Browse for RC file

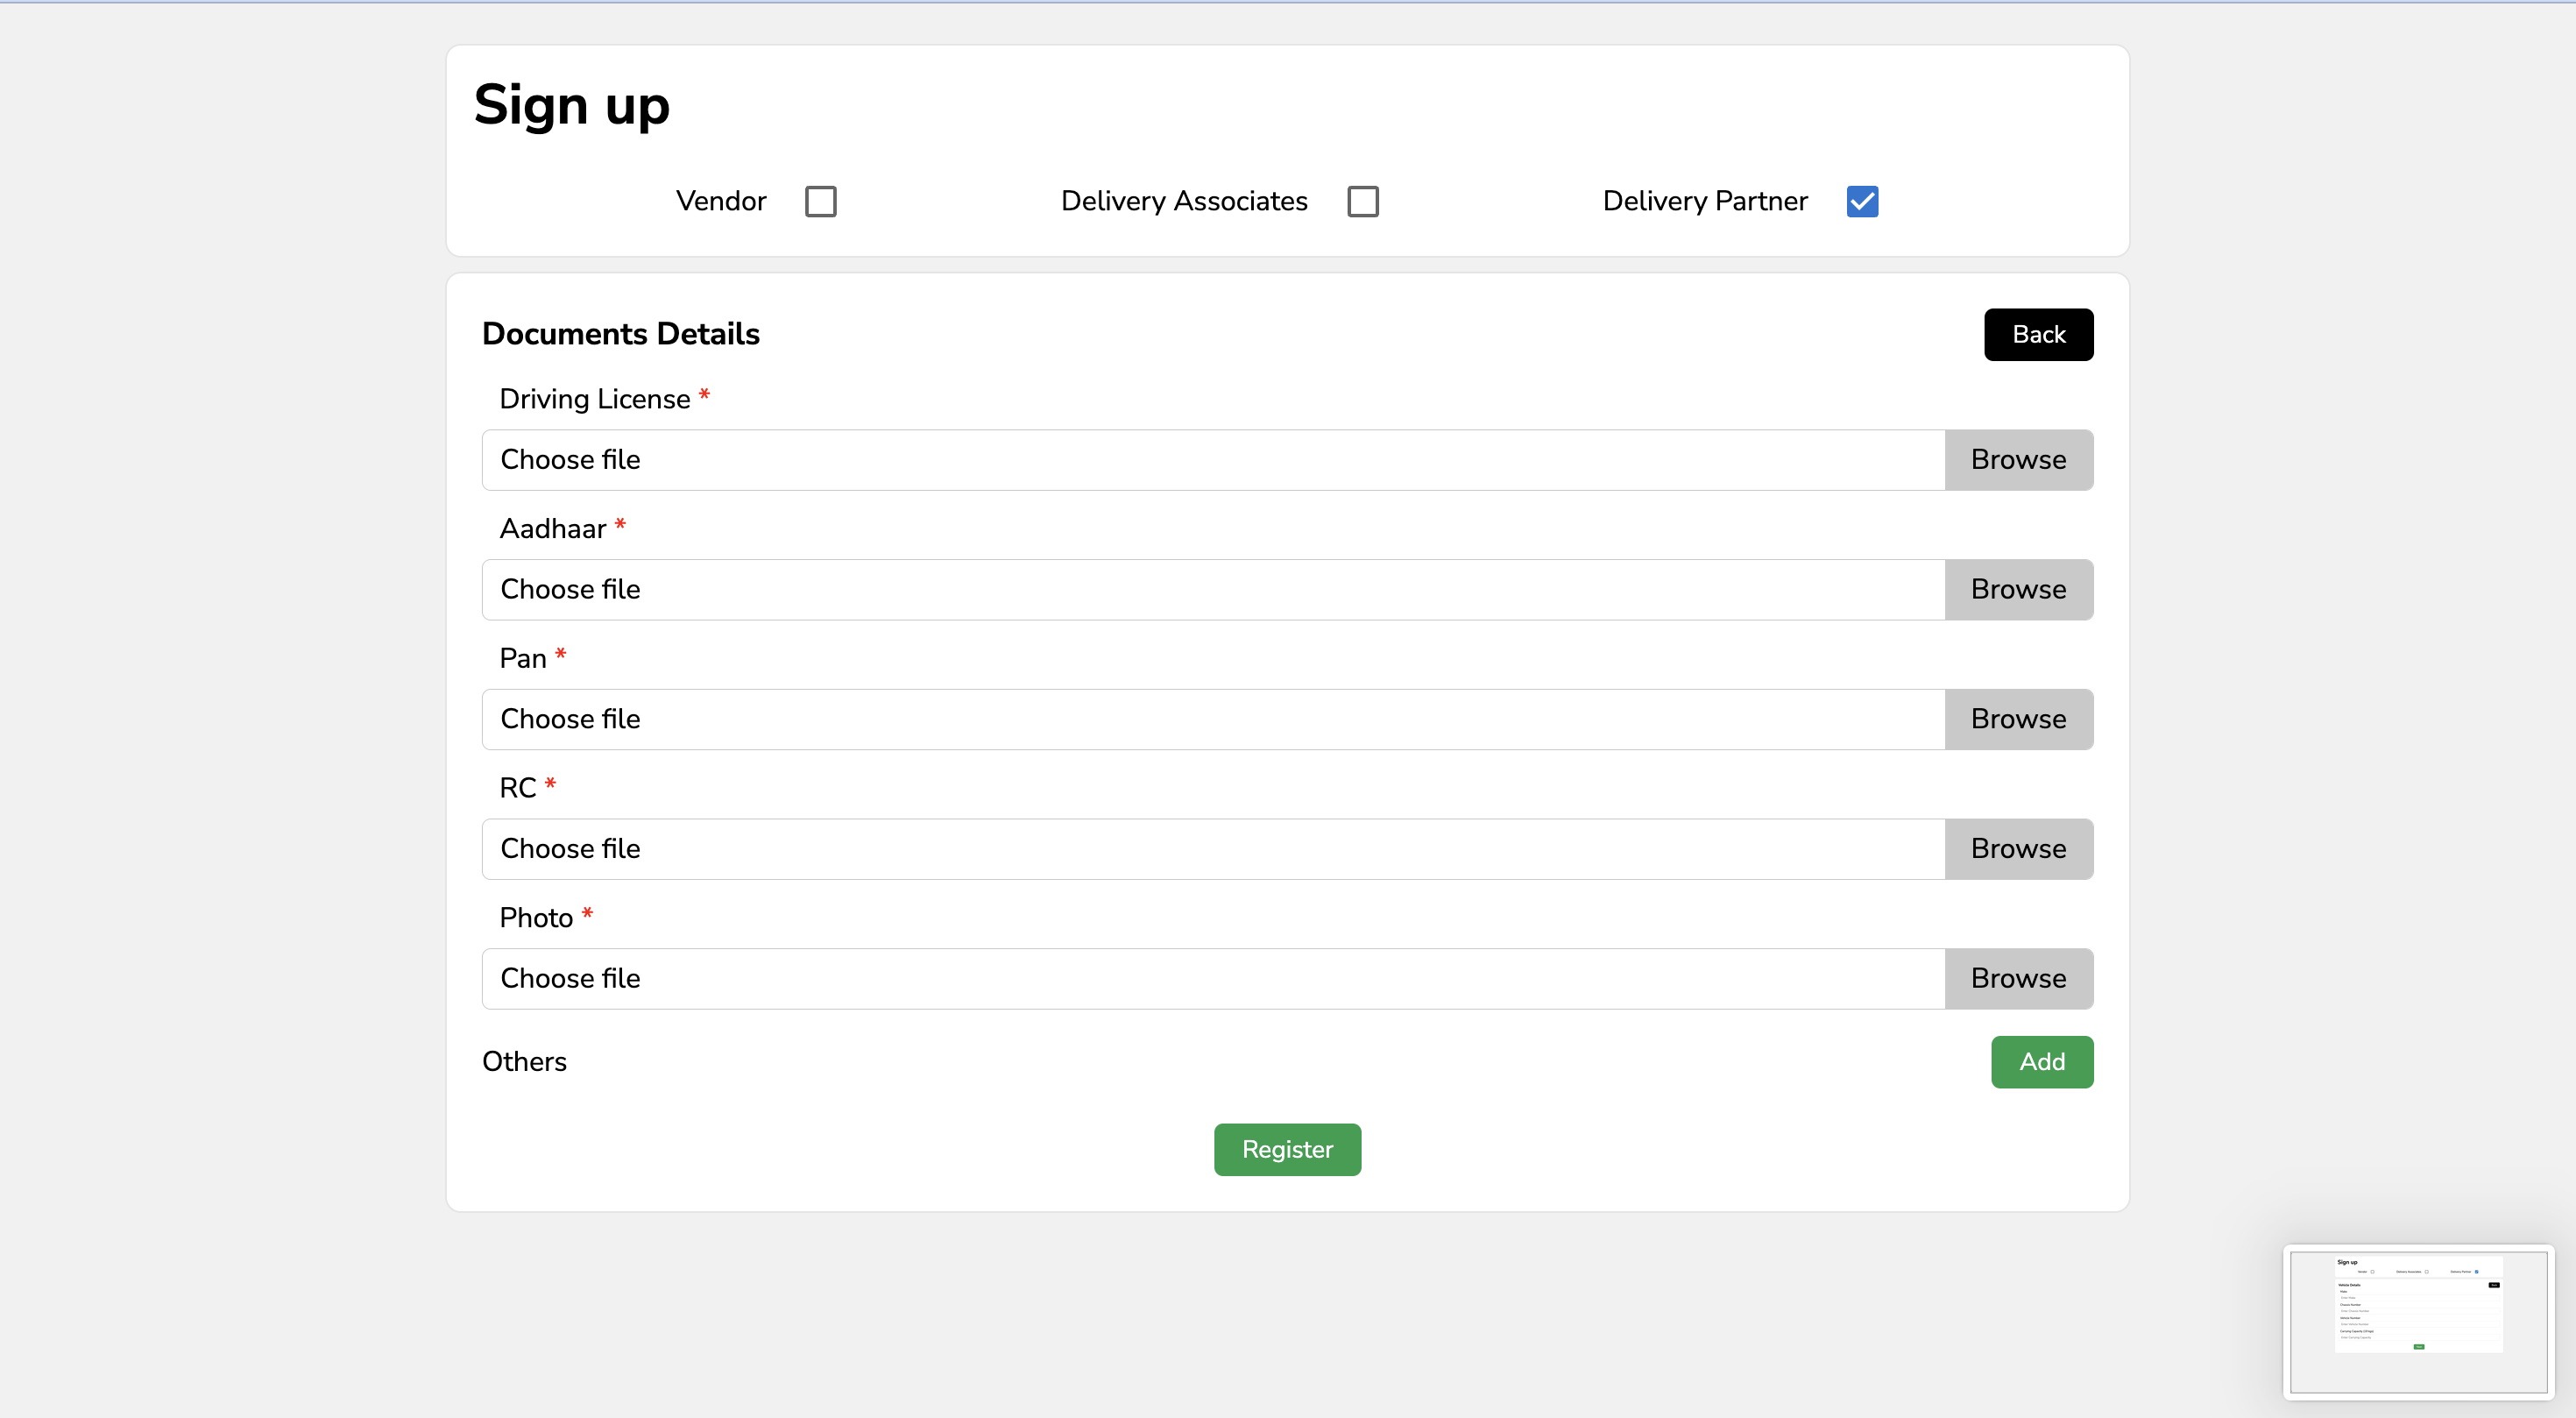(x=2018, y=849)
